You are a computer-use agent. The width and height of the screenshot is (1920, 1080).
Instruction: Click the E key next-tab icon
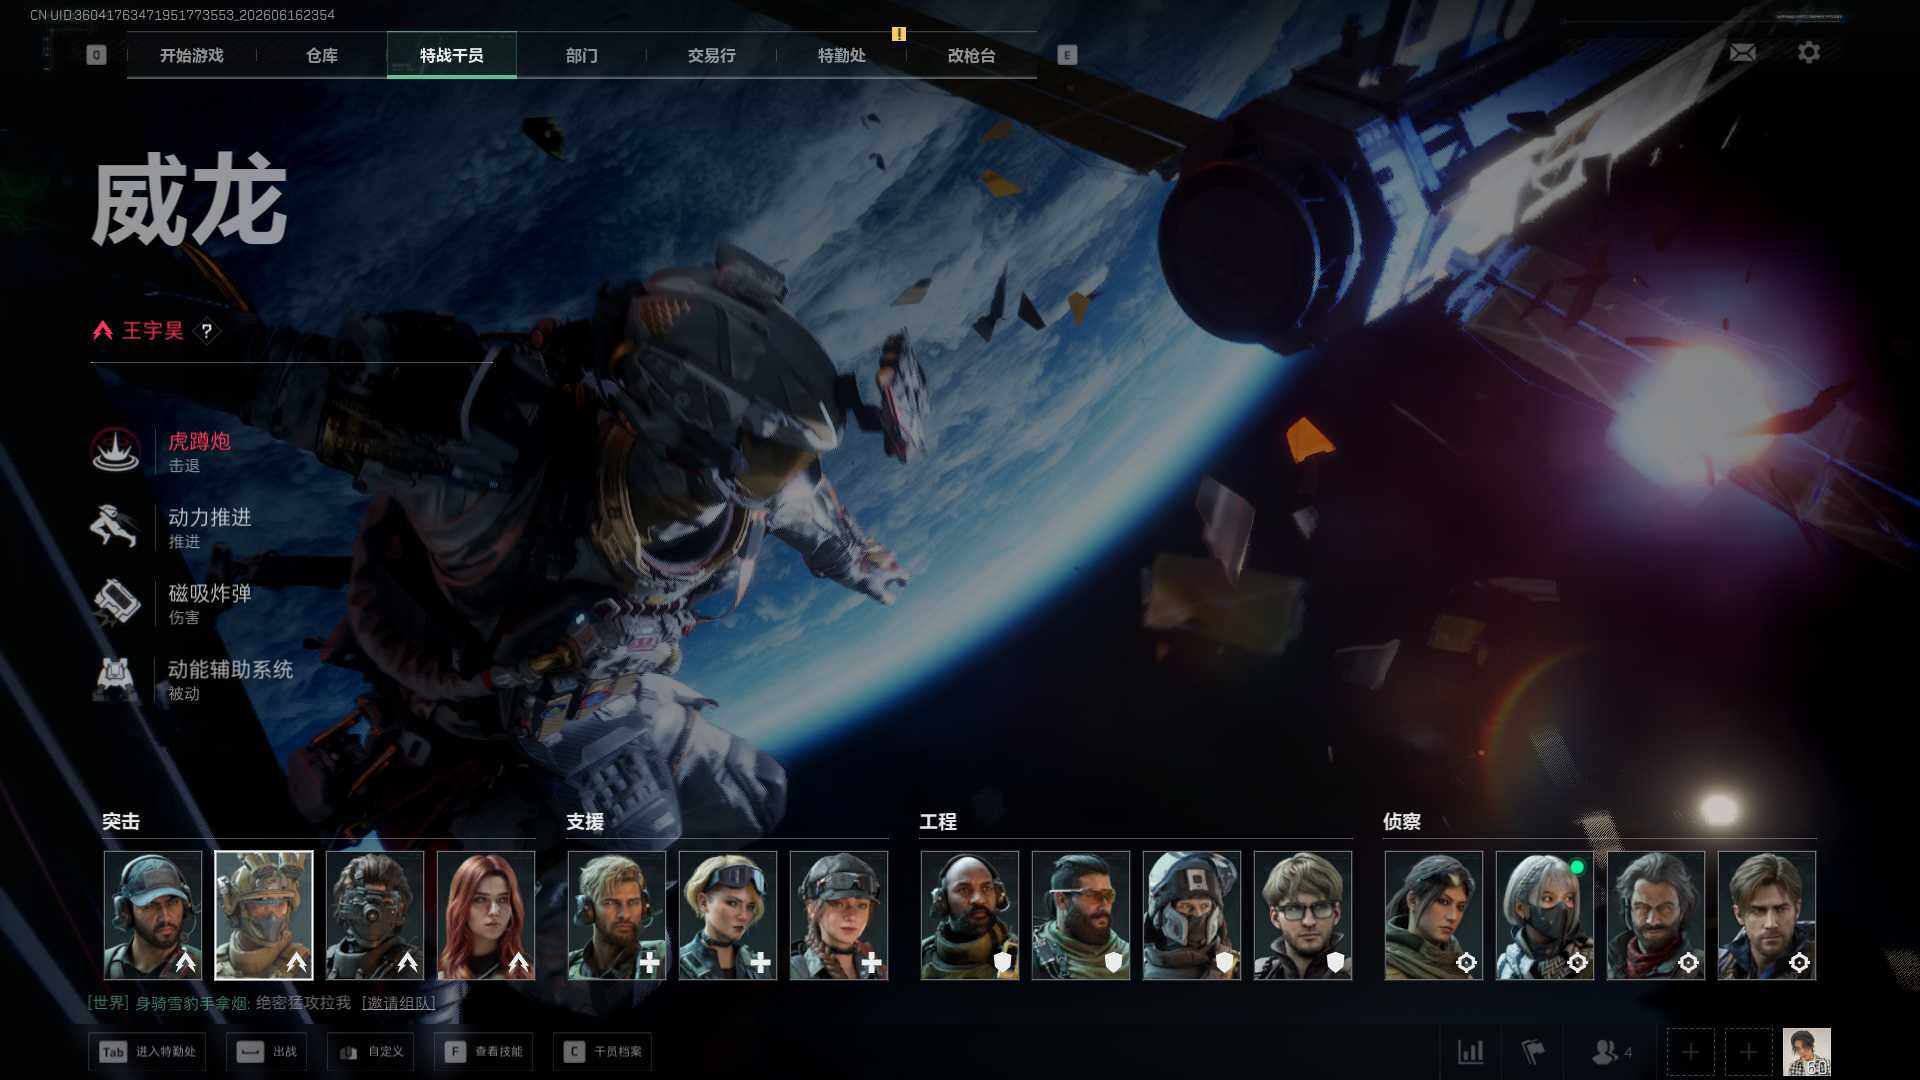pos(1067,55)
